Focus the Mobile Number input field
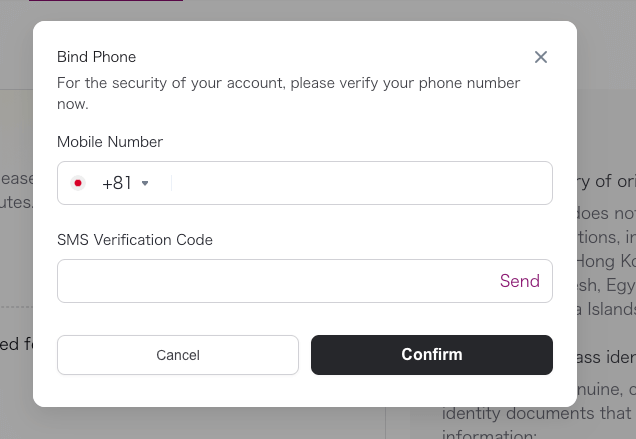Image resolution: width=636 pixels, height=439 pixels. tap(360, 183)
